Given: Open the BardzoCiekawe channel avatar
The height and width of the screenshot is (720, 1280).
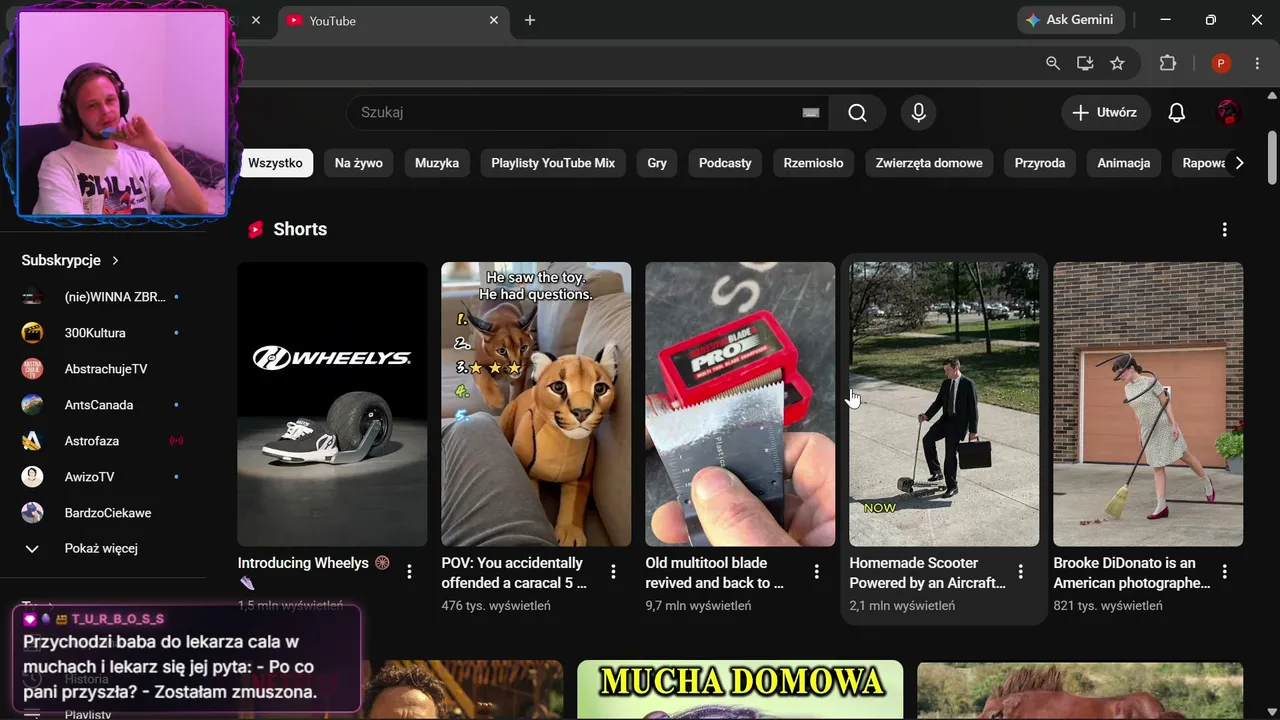Looking at the screenshot, I should 33,513.
